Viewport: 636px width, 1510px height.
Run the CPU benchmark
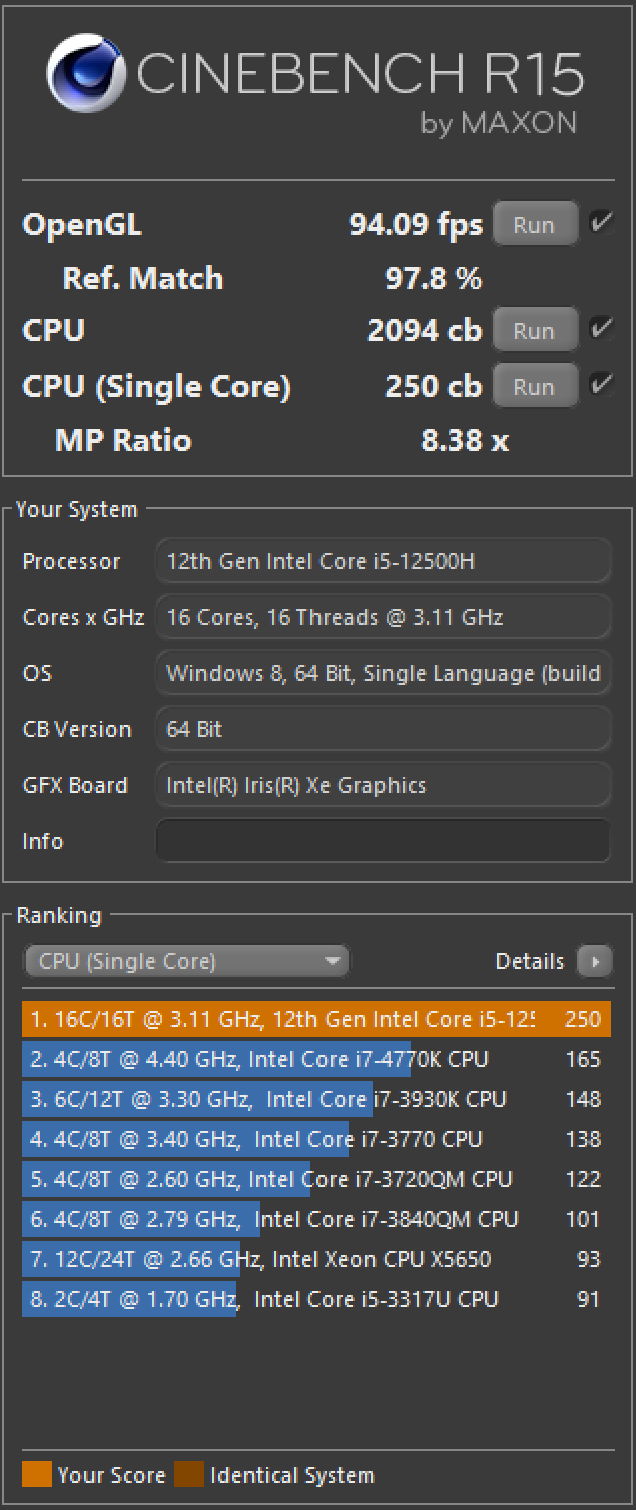tap(535, 330)
